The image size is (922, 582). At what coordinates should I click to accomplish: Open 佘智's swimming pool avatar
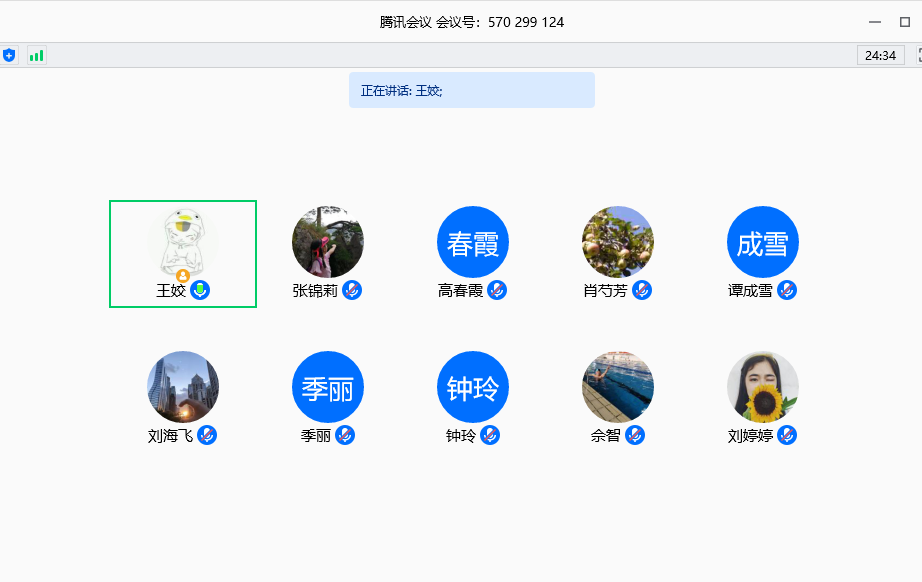click(617, 386)
